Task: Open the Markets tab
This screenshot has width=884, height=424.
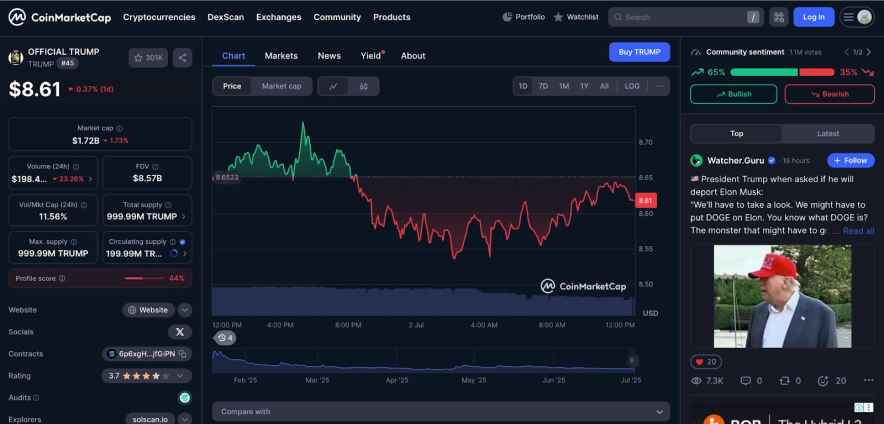Action: 281,56
